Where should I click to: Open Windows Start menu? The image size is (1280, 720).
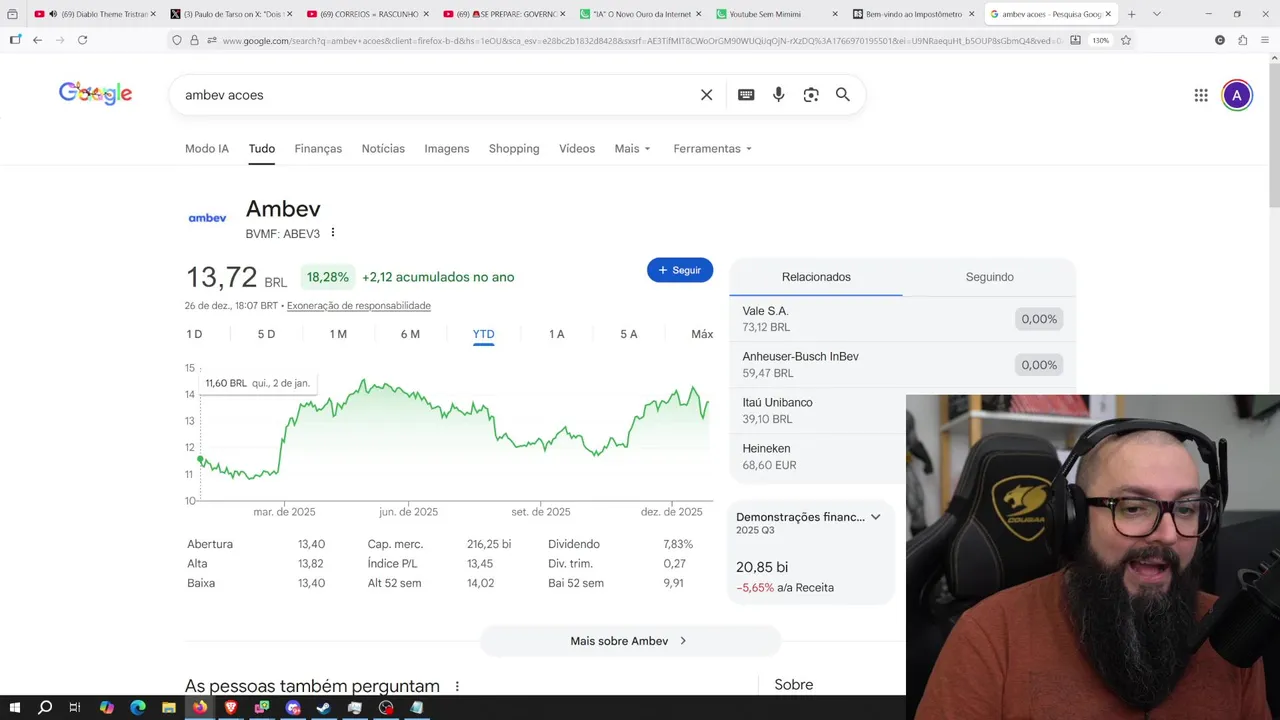tap(14, 707)
